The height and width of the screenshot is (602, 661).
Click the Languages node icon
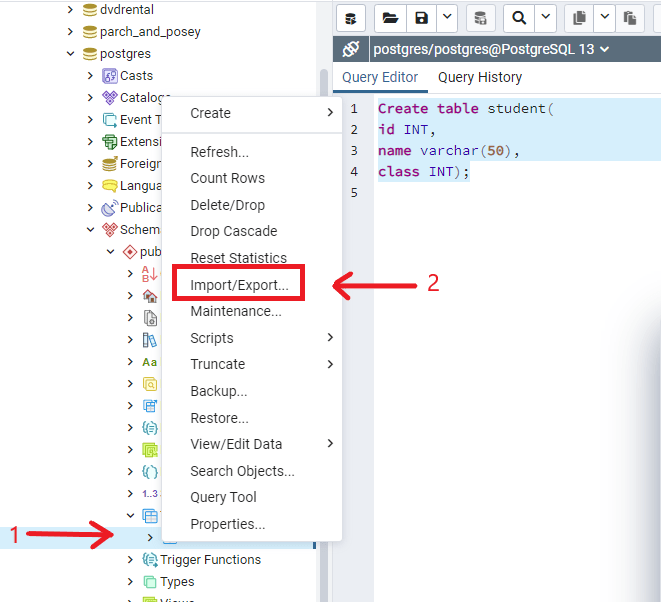(x=110, y=185)
